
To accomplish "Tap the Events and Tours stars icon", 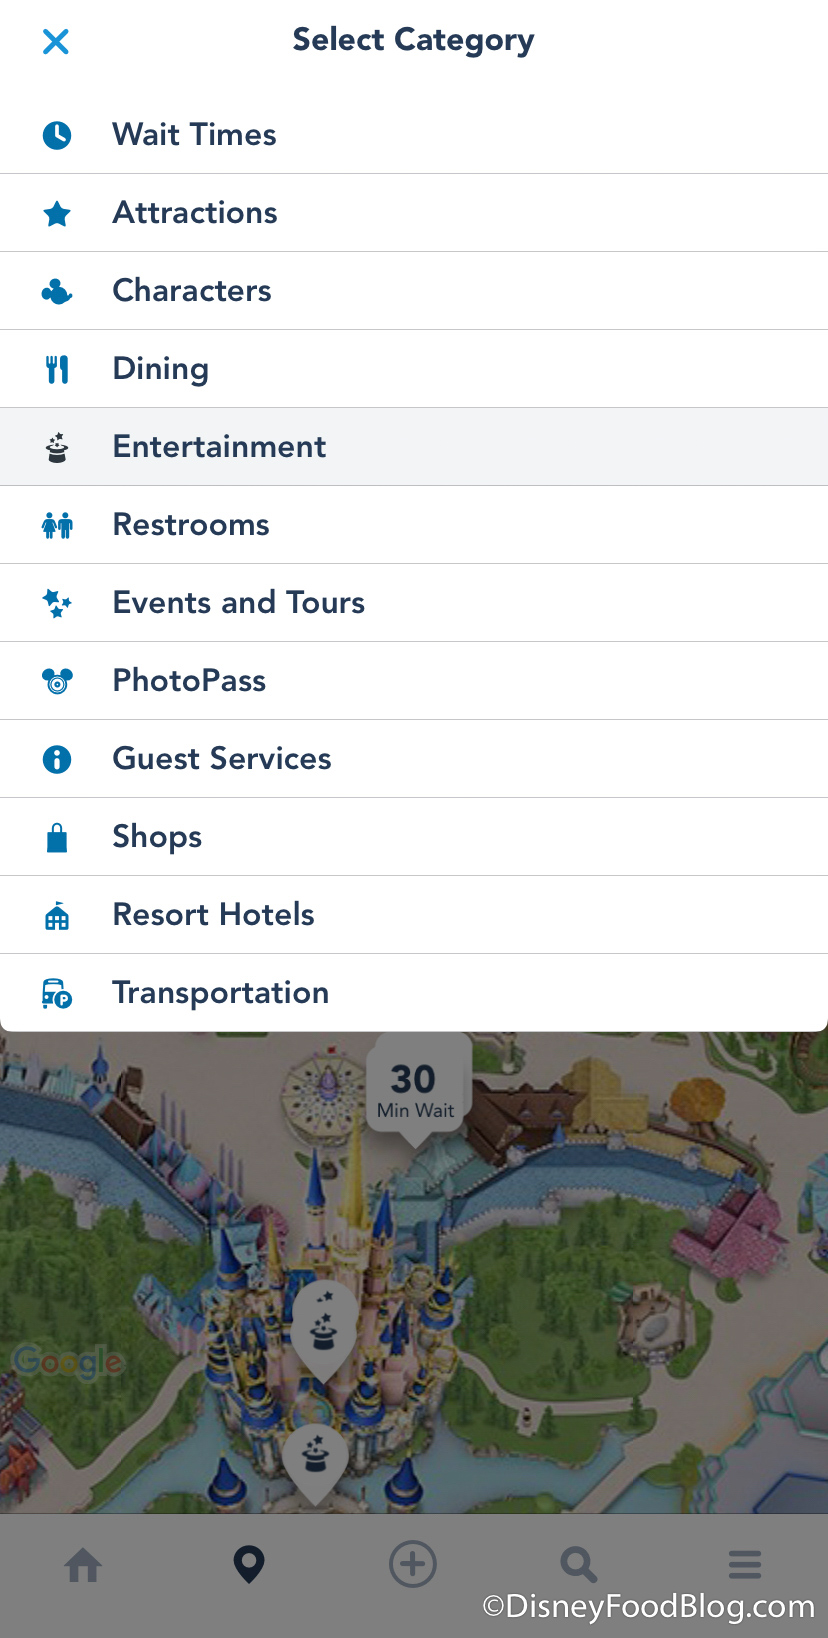I will (x=57, y=603).
